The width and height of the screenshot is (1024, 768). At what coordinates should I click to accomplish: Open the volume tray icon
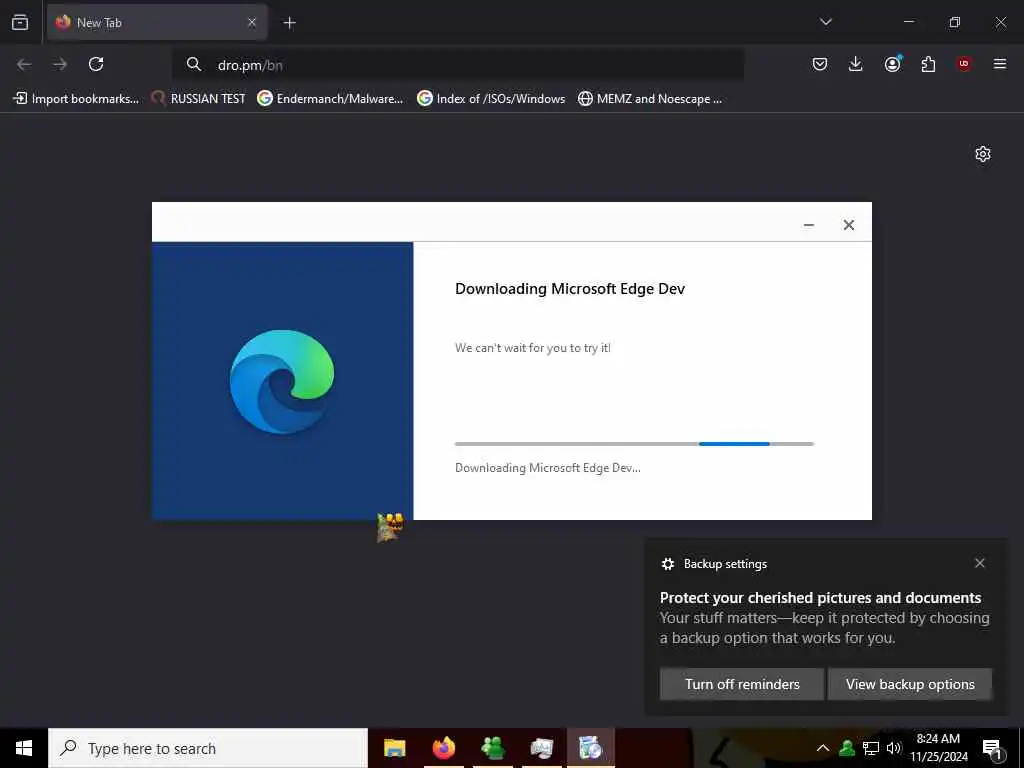tap(893, 748)
